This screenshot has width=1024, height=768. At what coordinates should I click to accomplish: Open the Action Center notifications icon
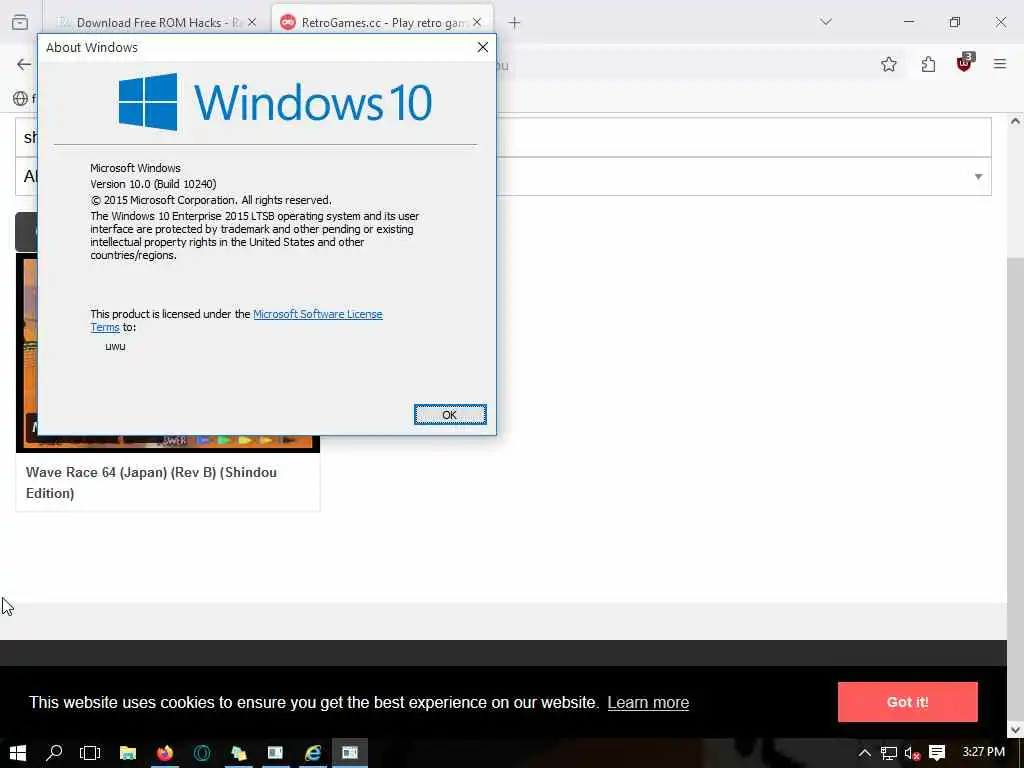tap(937, 753)
